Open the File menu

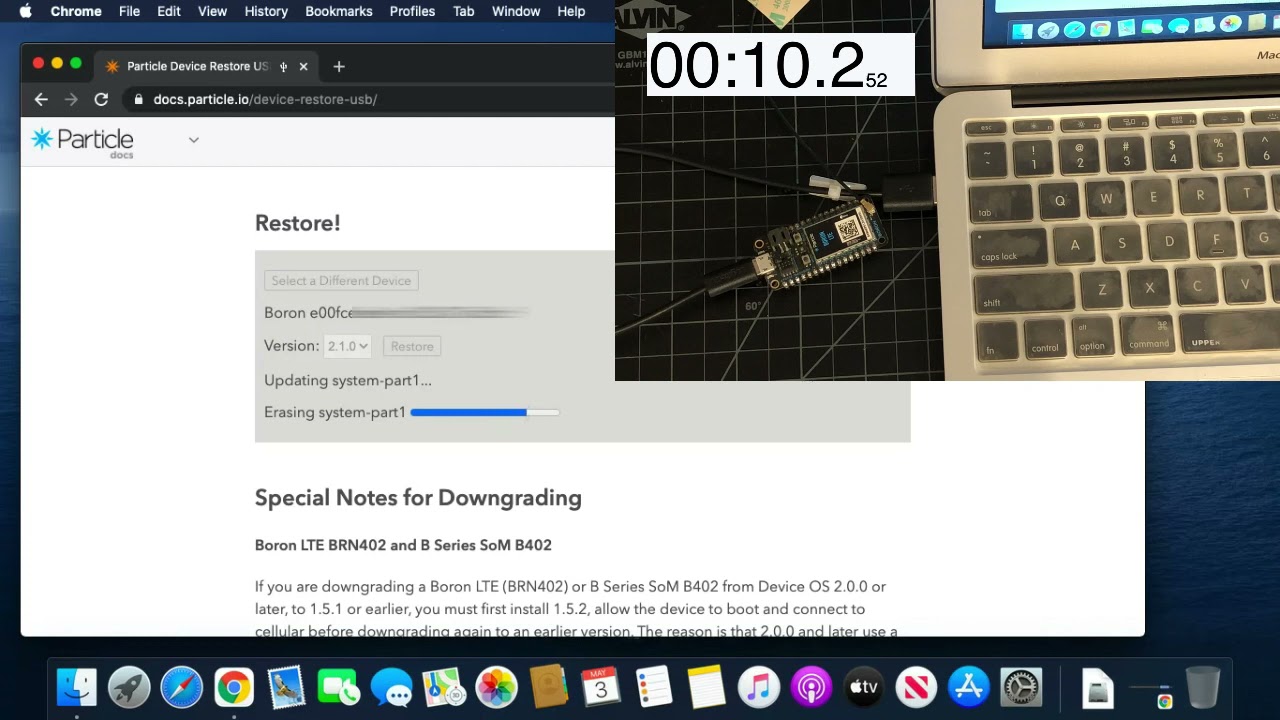(129, 11)
